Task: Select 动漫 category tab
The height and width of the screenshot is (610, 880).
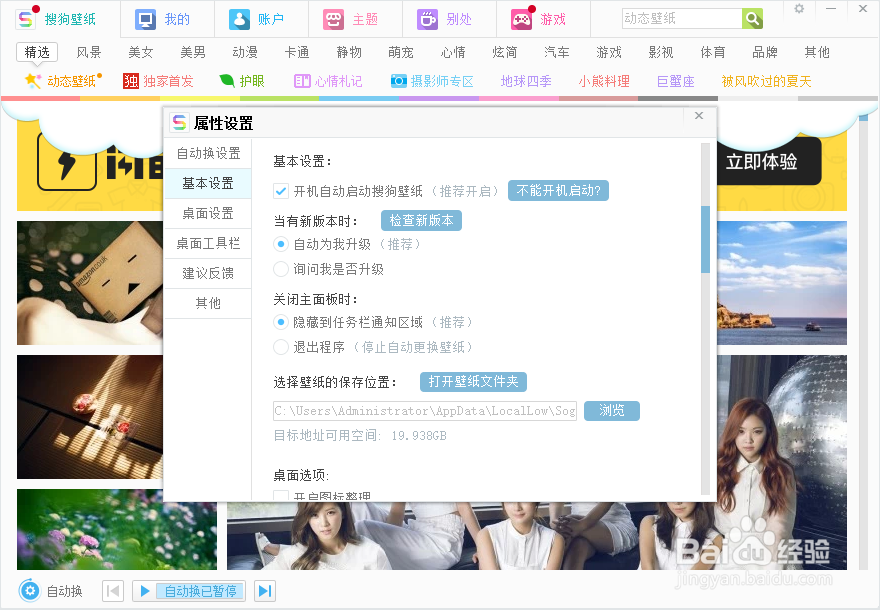Action: (x=245, y=52)
